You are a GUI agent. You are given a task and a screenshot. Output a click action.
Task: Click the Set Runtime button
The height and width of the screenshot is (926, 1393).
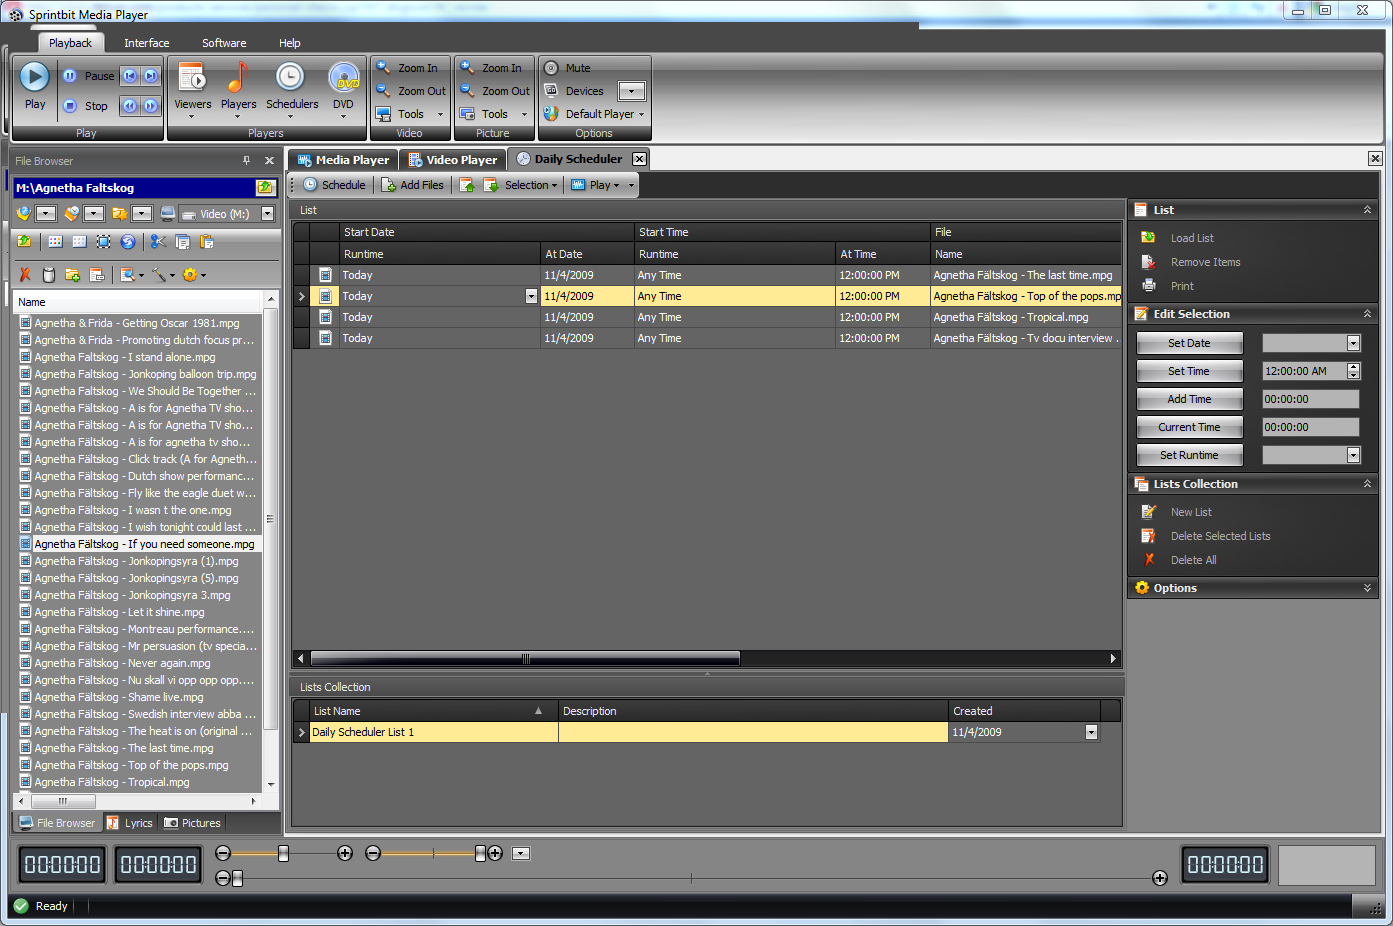1189,455
